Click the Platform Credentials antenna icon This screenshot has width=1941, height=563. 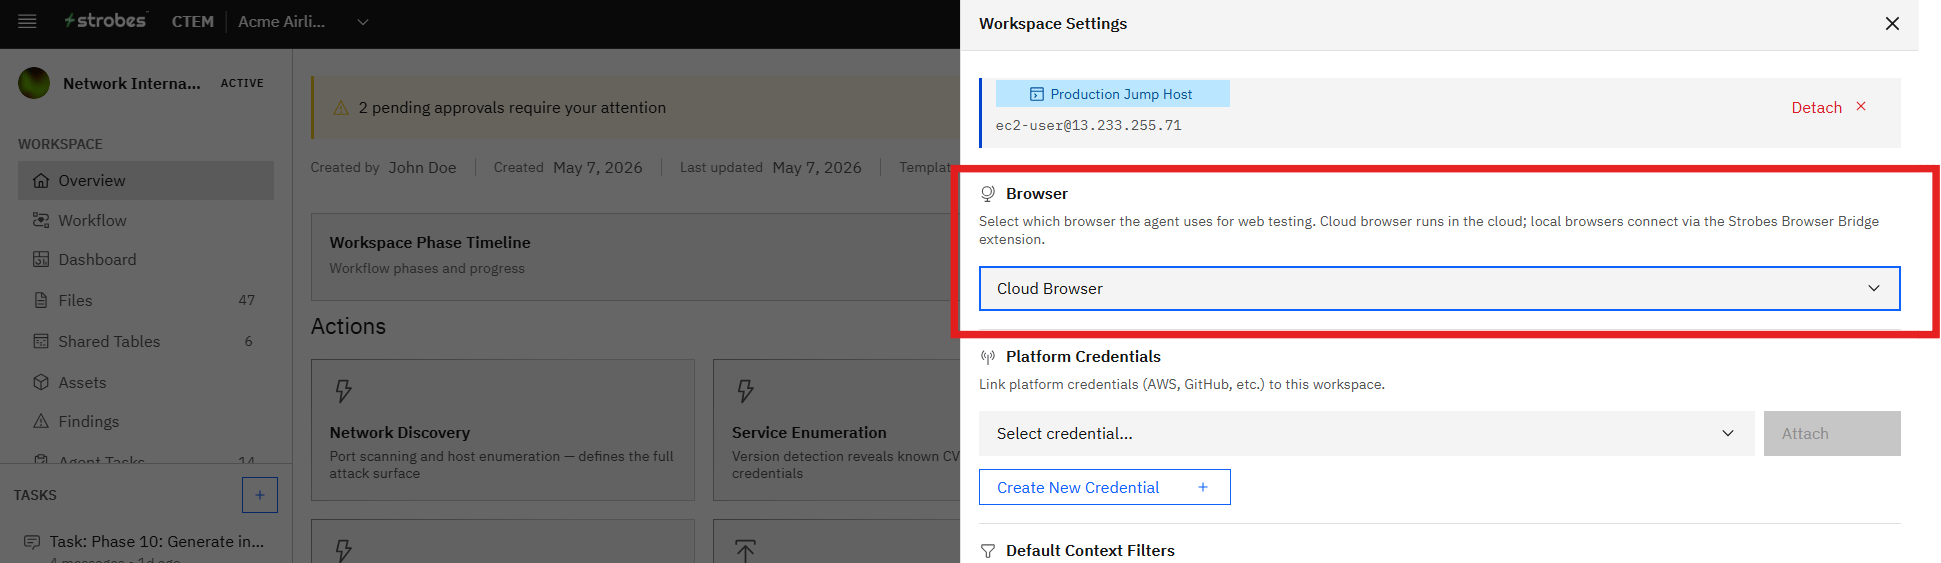click(x=988, y=357)
